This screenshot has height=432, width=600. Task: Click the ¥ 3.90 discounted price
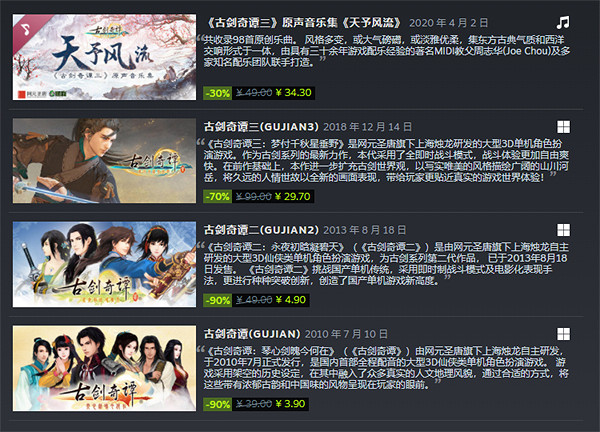[290, 404]
